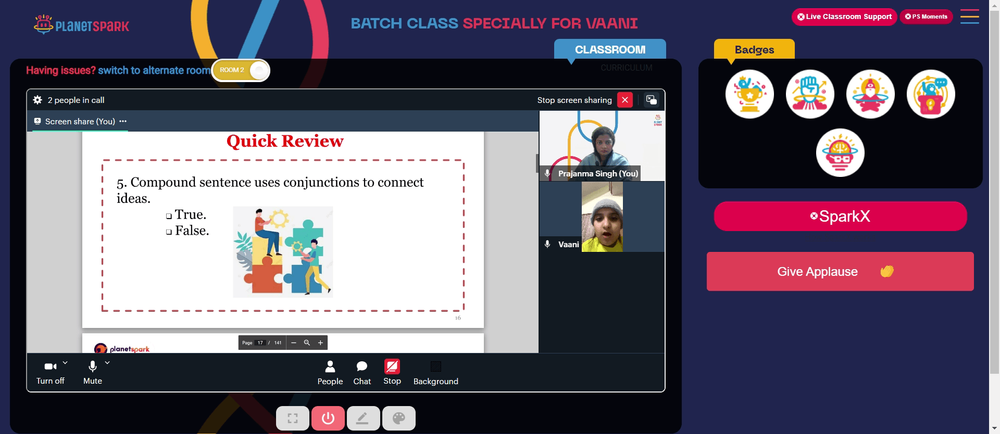1000x434 pixels.
Task: Click the red X stop screen sharing
Action: [x=625, y=100]
